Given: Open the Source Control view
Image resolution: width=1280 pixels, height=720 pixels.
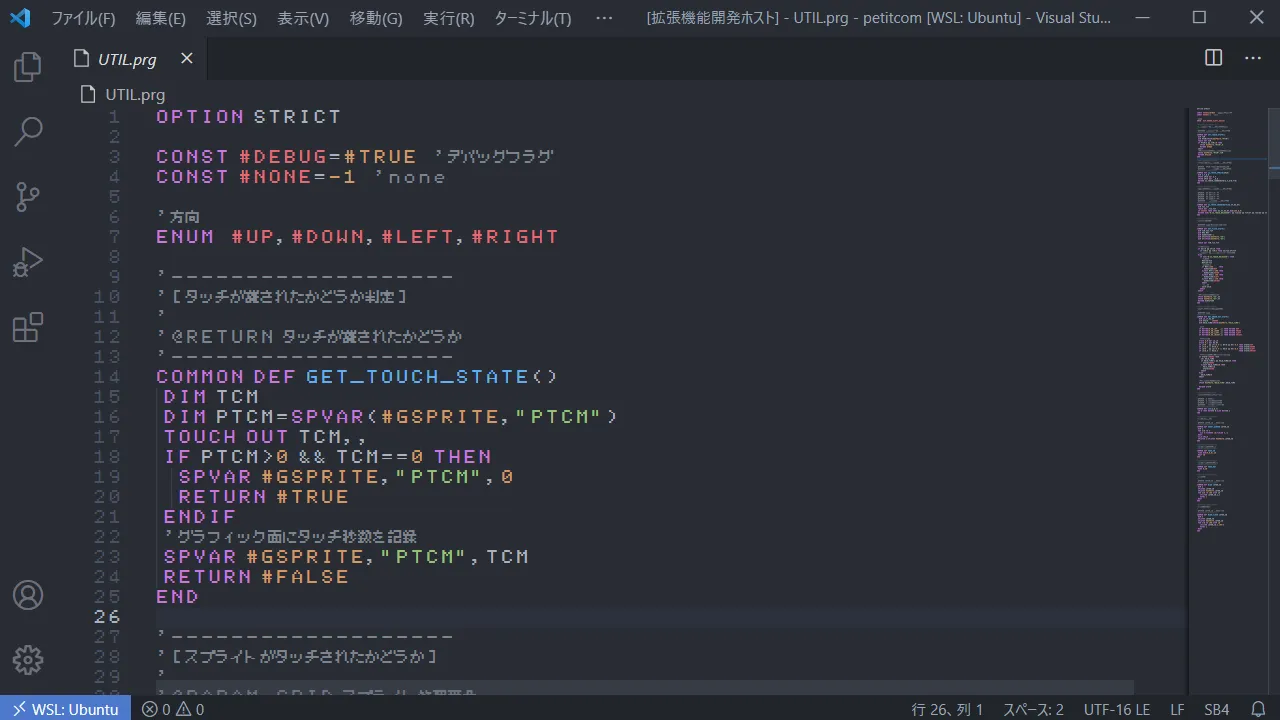Looking at the screenshot, I should [x=28, y=197].
